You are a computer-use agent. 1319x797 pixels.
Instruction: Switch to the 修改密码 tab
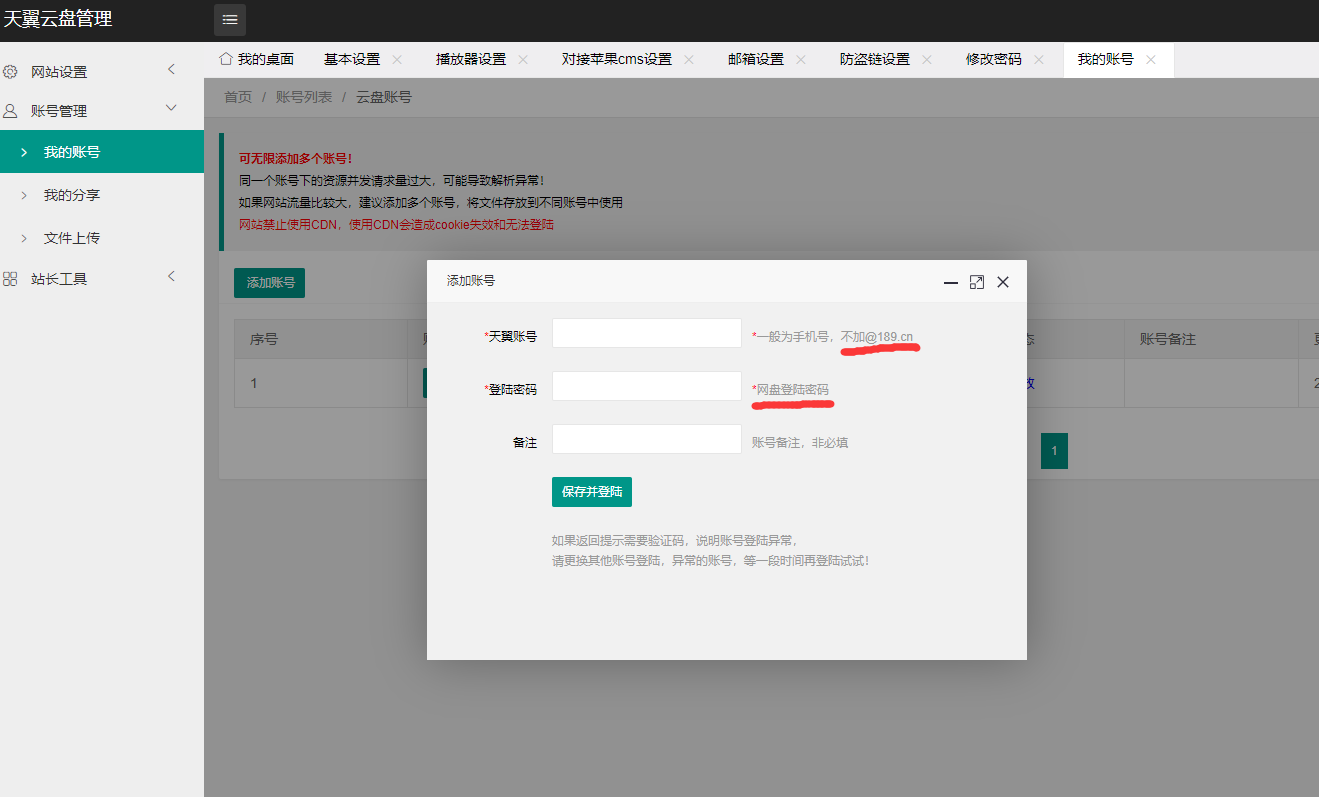click(x=994, y=59)
